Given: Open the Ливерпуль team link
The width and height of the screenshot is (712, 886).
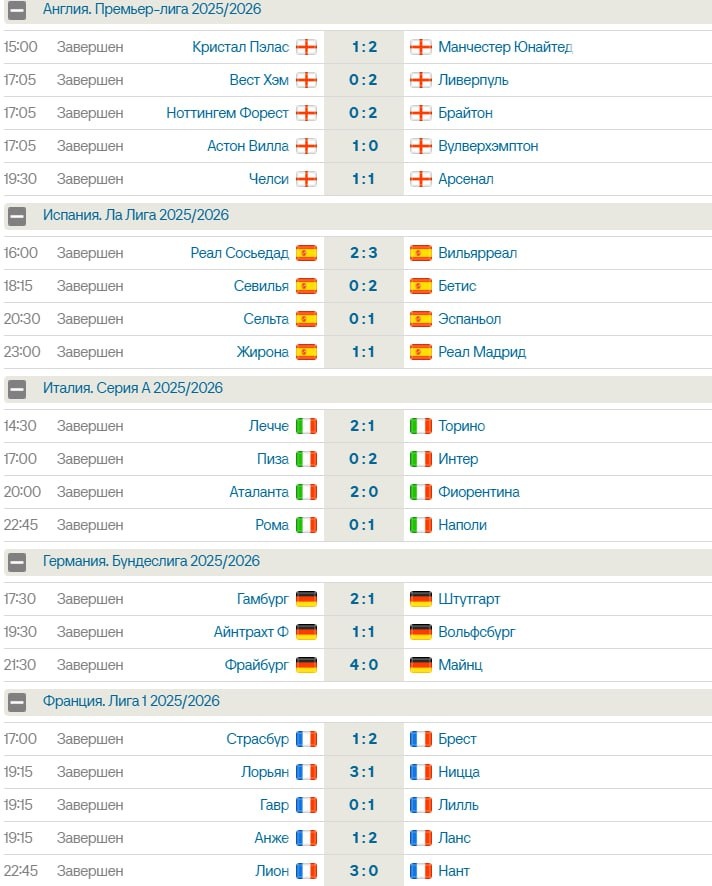Looking at the screenshot, I should click(x=473, y=80).
